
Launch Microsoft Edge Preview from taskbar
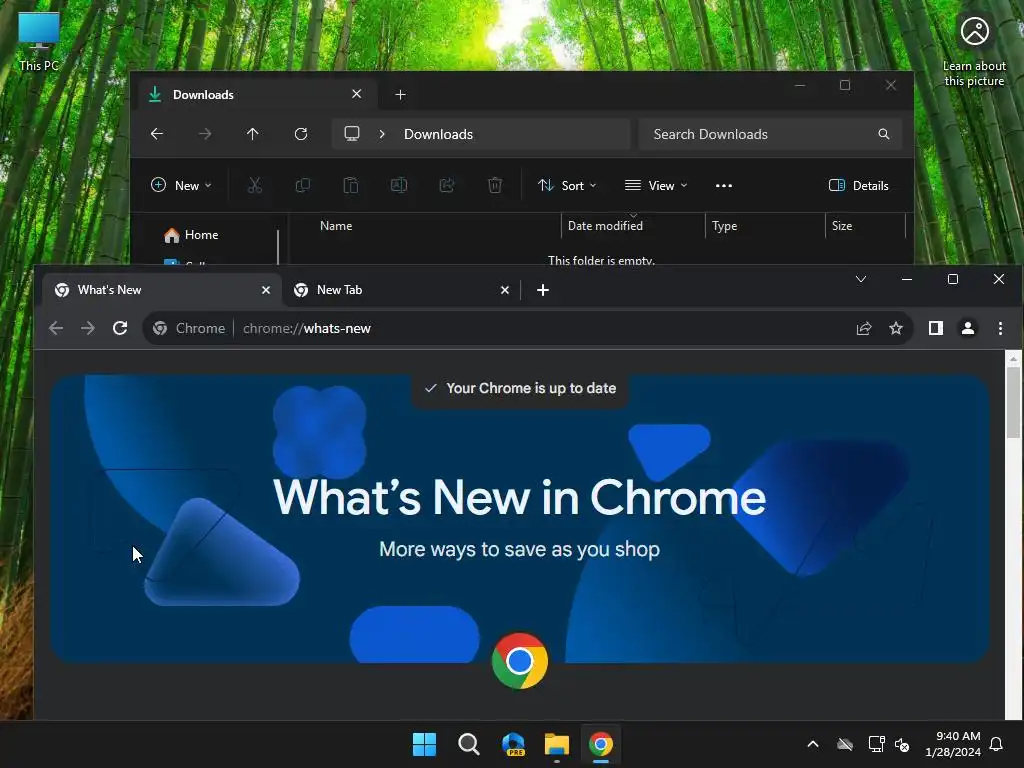pos(513,744)
